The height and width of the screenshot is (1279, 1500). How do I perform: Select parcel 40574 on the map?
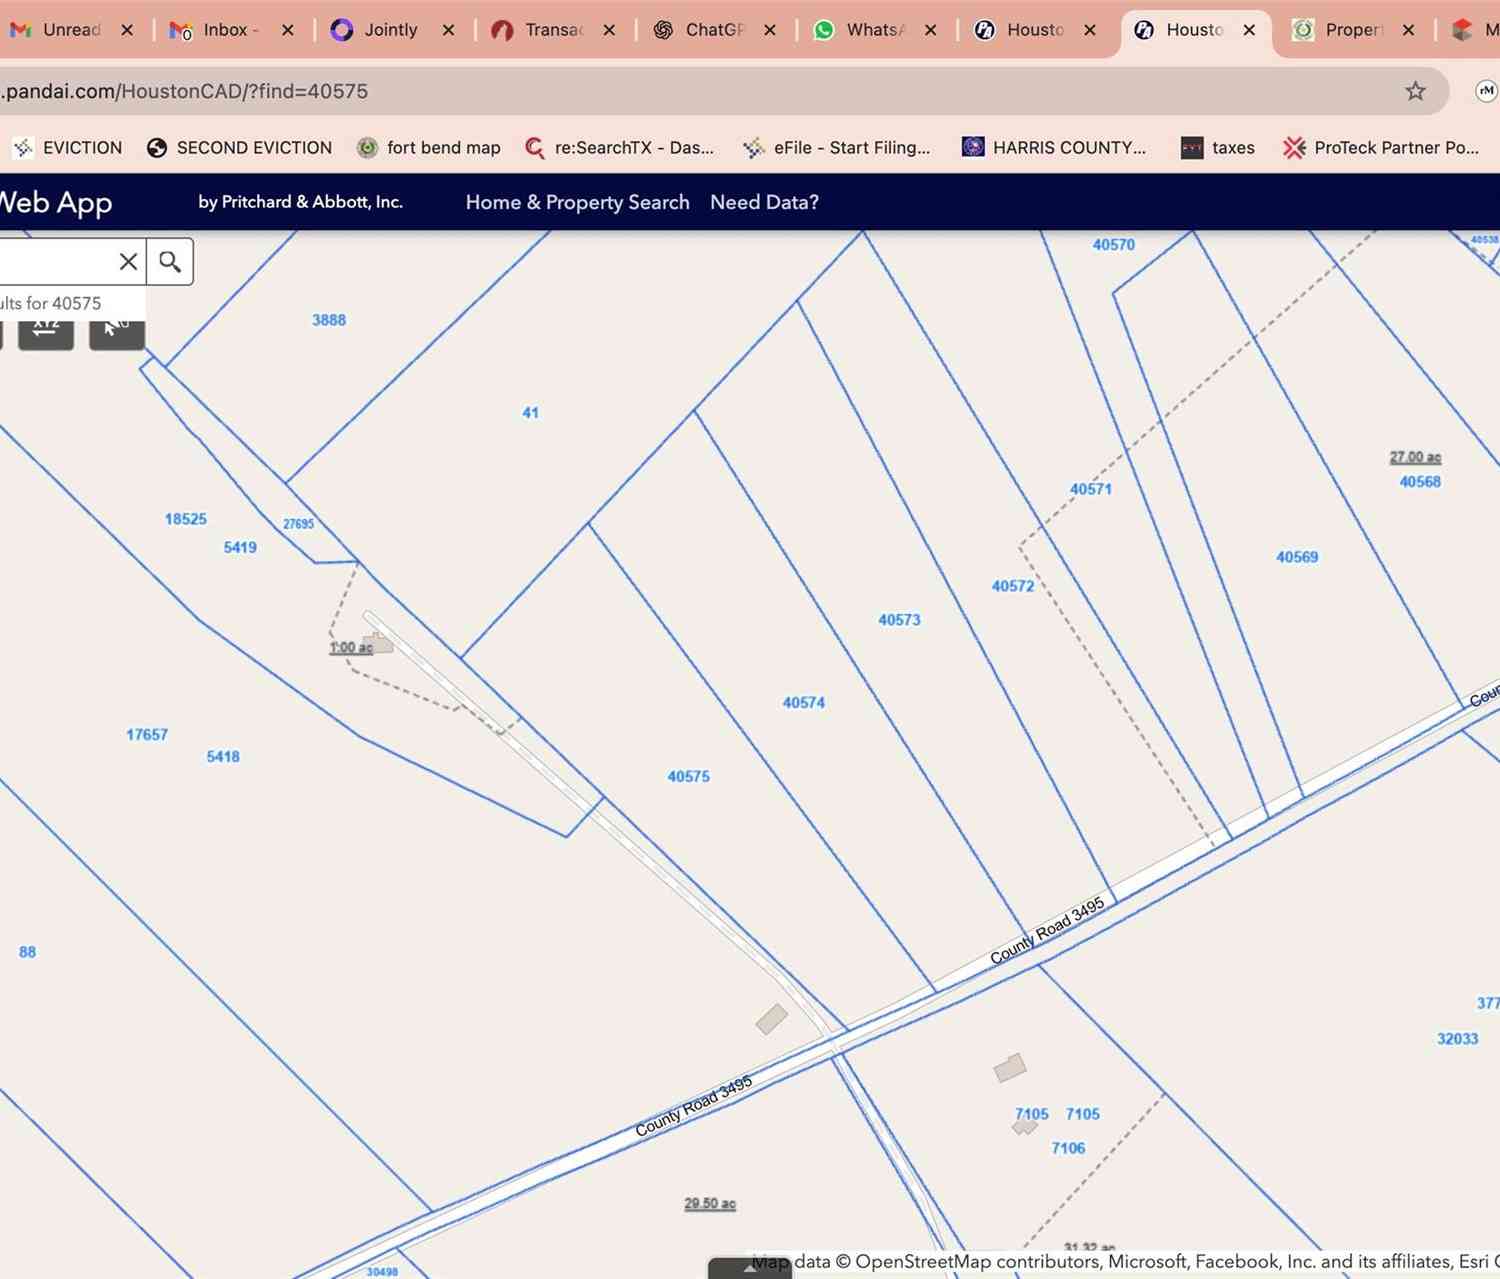(804, 703)
